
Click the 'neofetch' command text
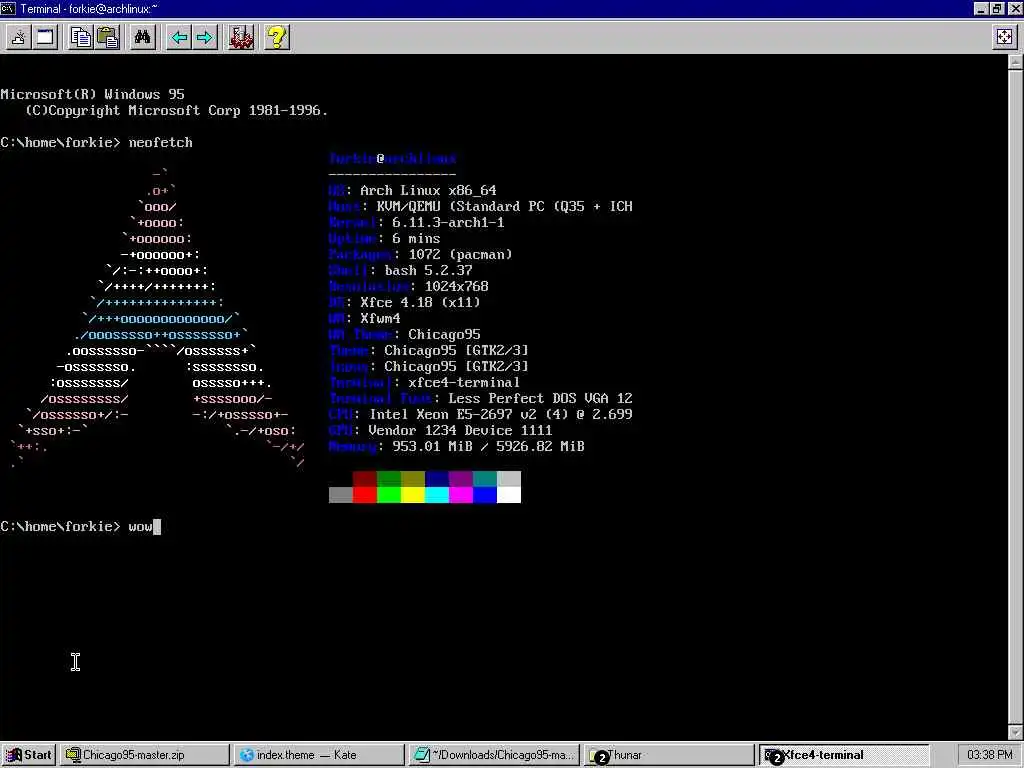[x=161, y=142]
